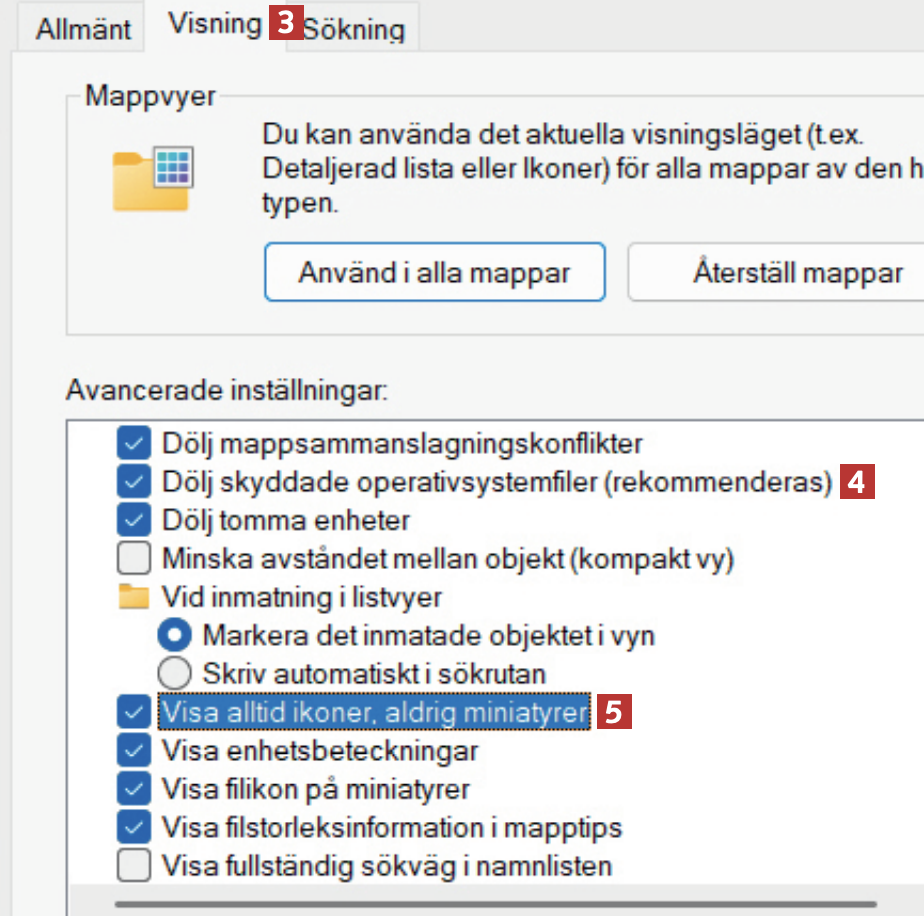
Task: Click the horizontal scrollbar below the settings list
Action: (x=500, y=904)
